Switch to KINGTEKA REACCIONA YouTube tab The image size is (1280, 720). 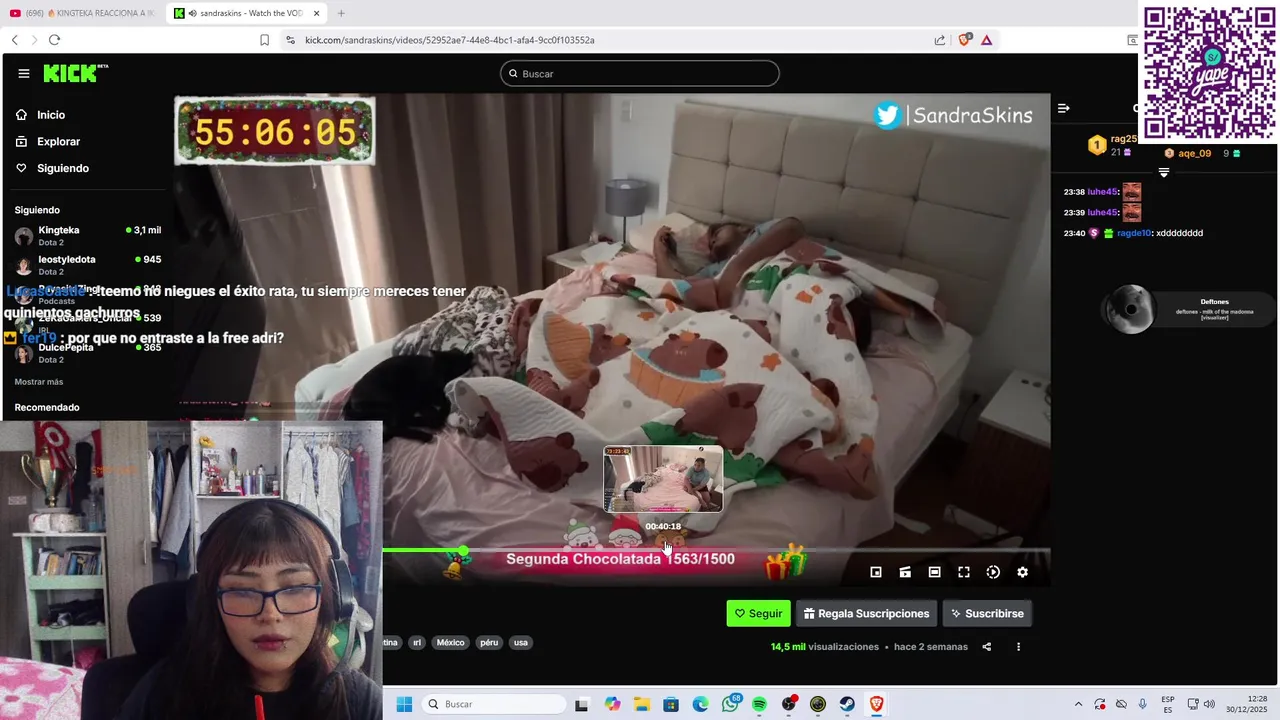(82, 13)
